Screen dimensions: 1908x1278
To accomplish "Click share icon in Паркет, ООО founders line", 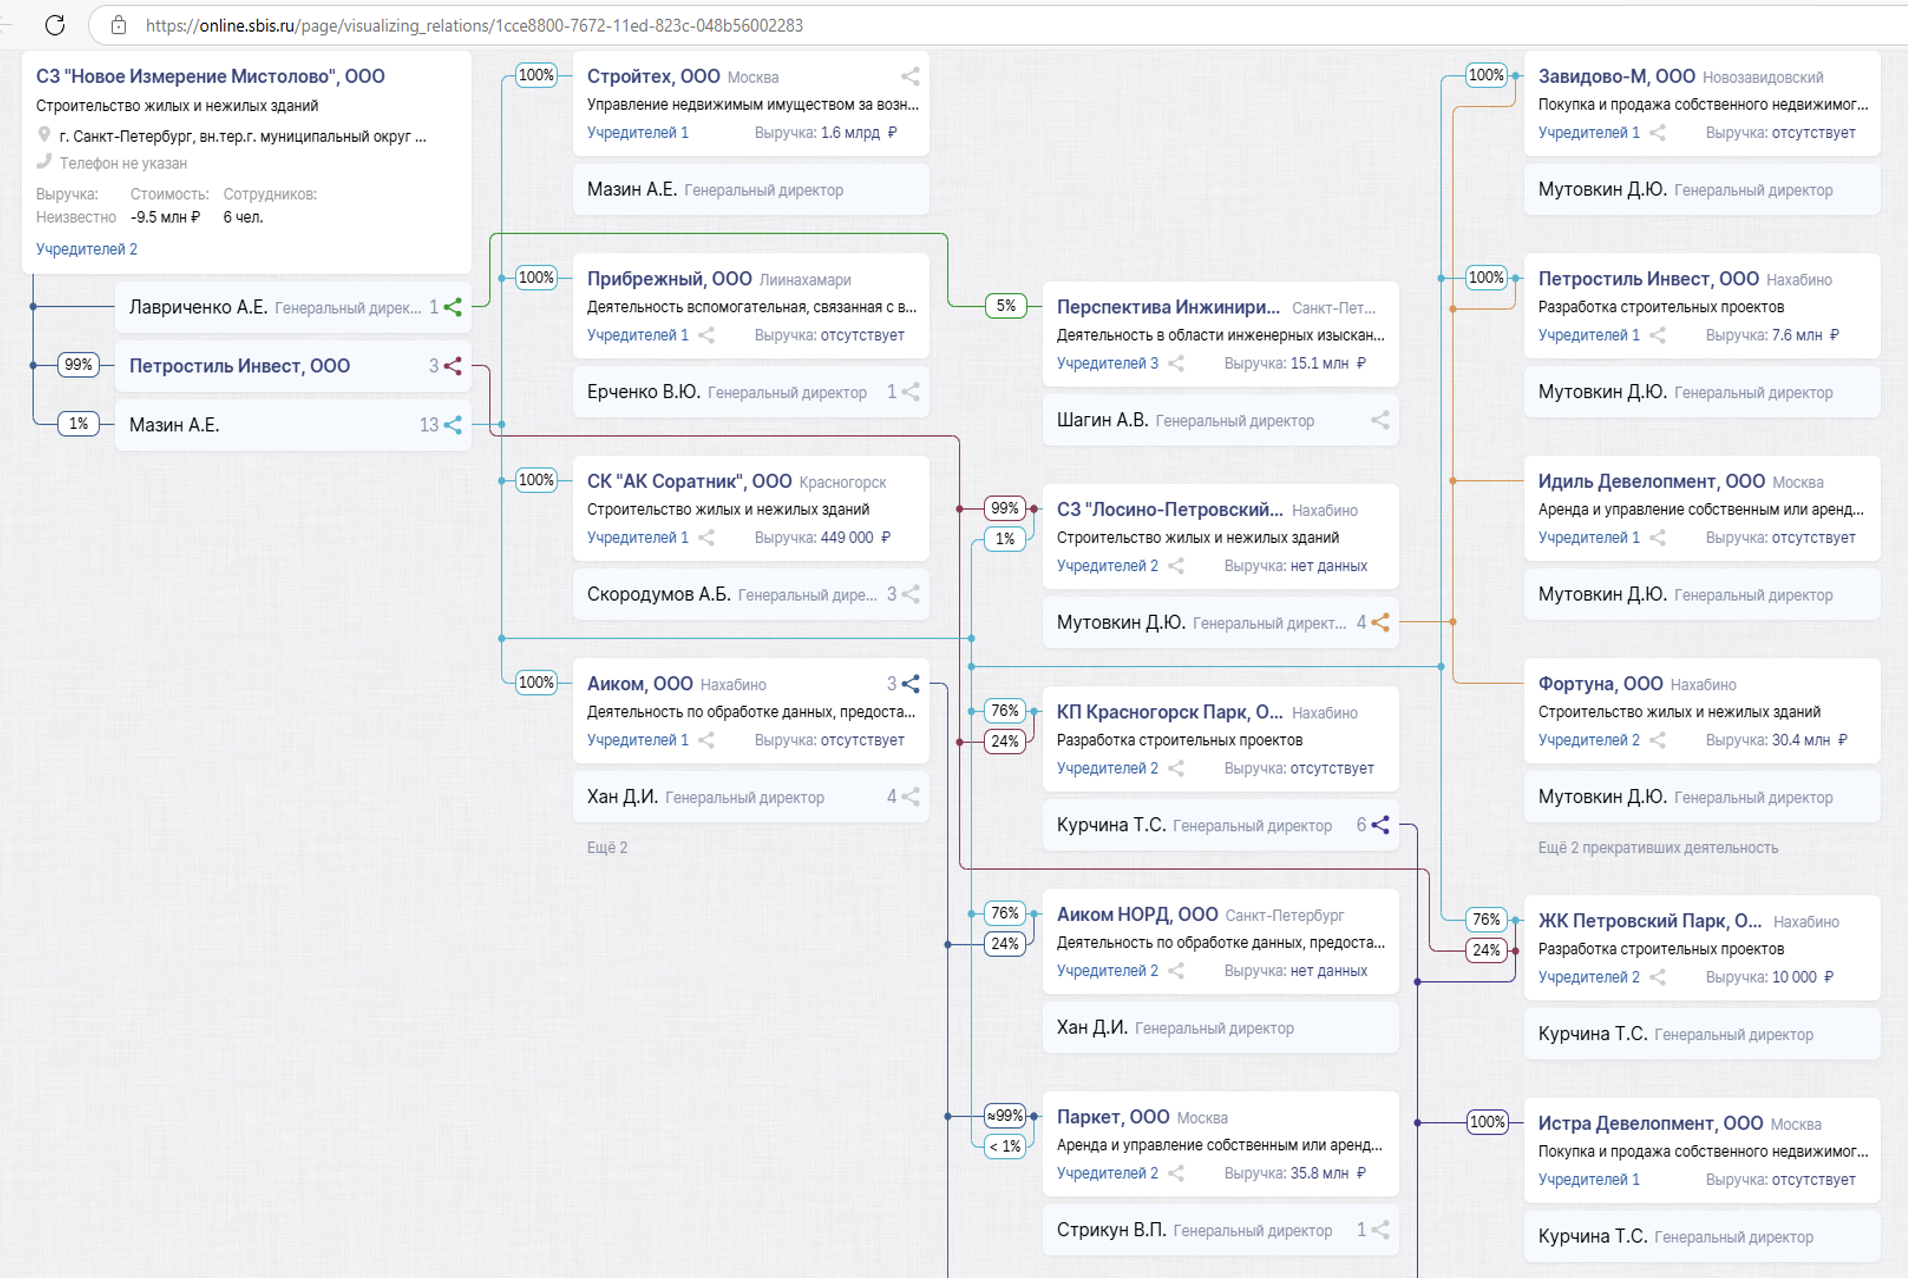I will click(1177, 1173).
